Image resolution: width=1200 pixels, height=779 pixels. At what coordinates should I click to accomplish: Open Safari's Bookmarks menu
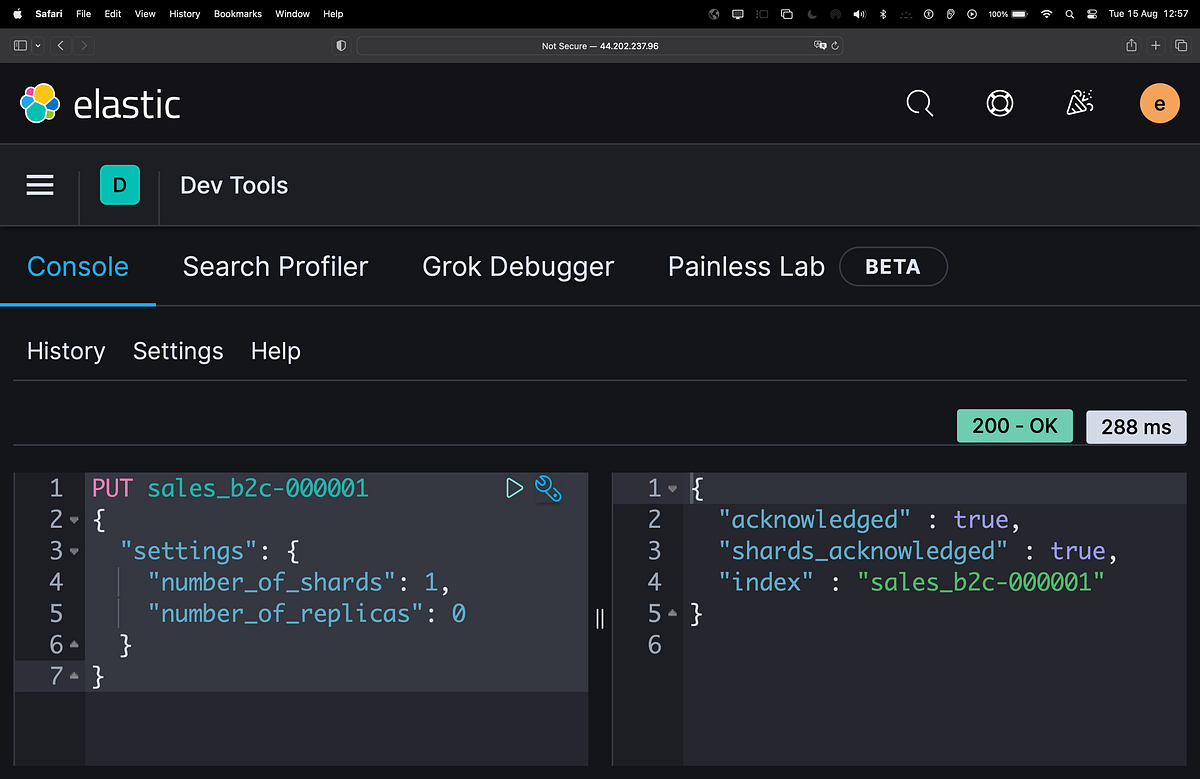[x=237, y=14]
